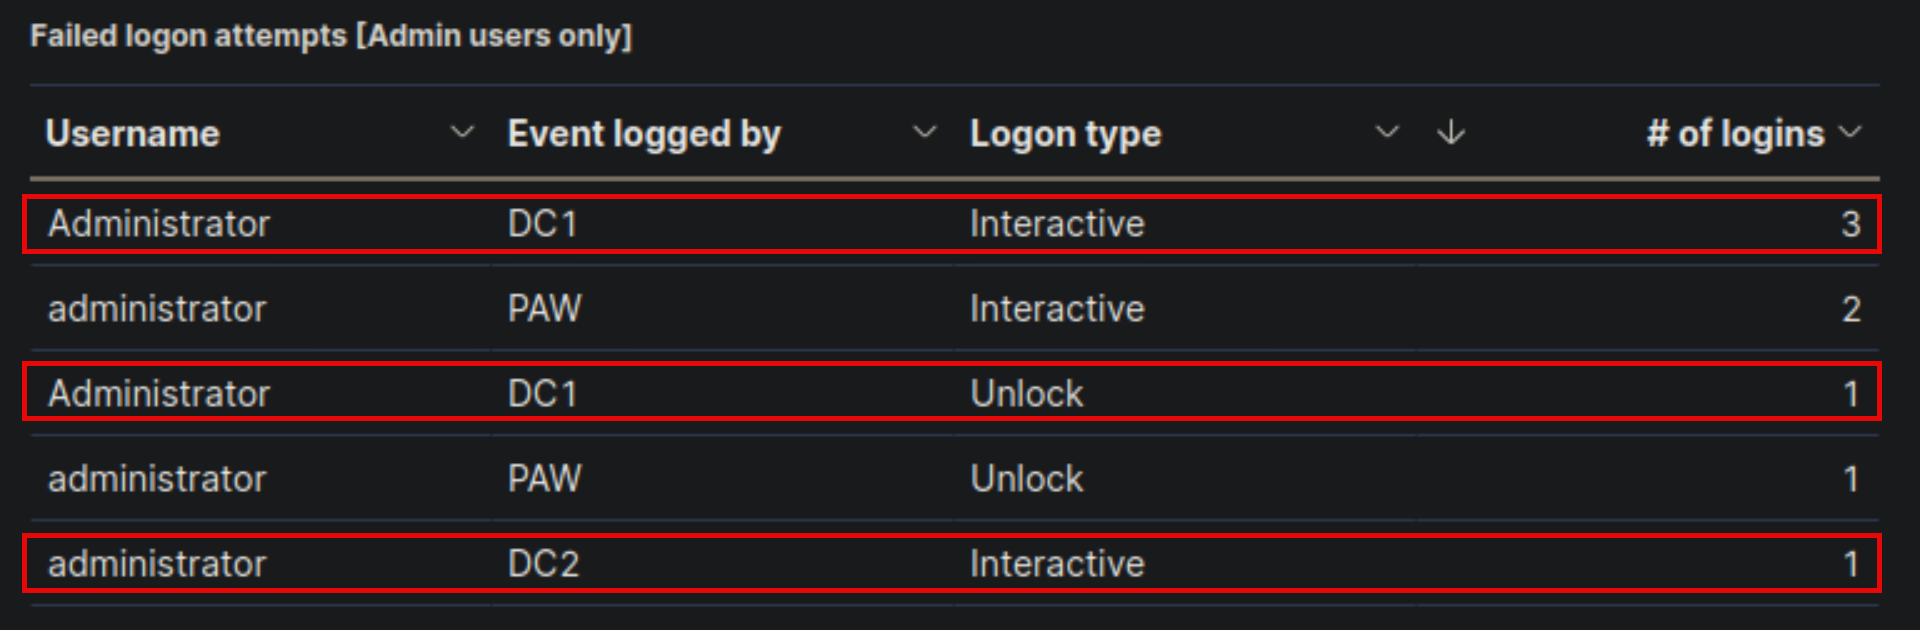Open the Username column filter dropdown
Screen dimensions: 1920x630
[x=463, y=131]
